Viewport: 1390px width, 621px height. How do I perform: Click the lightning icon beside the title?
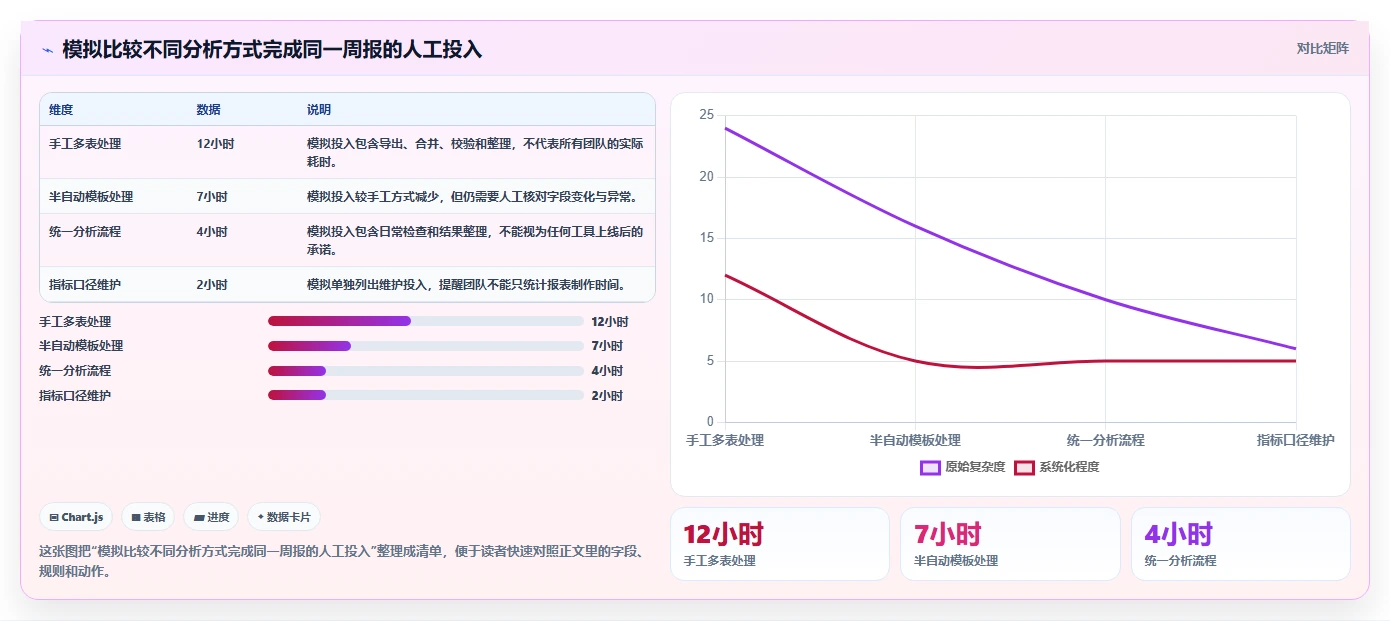tap(47, 49)
